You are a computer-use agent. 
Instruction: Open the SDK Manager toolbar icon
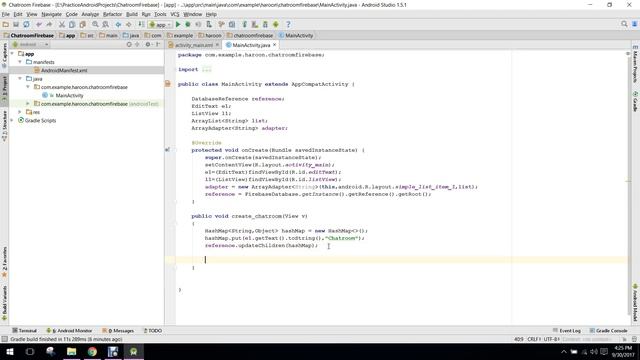pyautogui.click(x=265, y=24)
